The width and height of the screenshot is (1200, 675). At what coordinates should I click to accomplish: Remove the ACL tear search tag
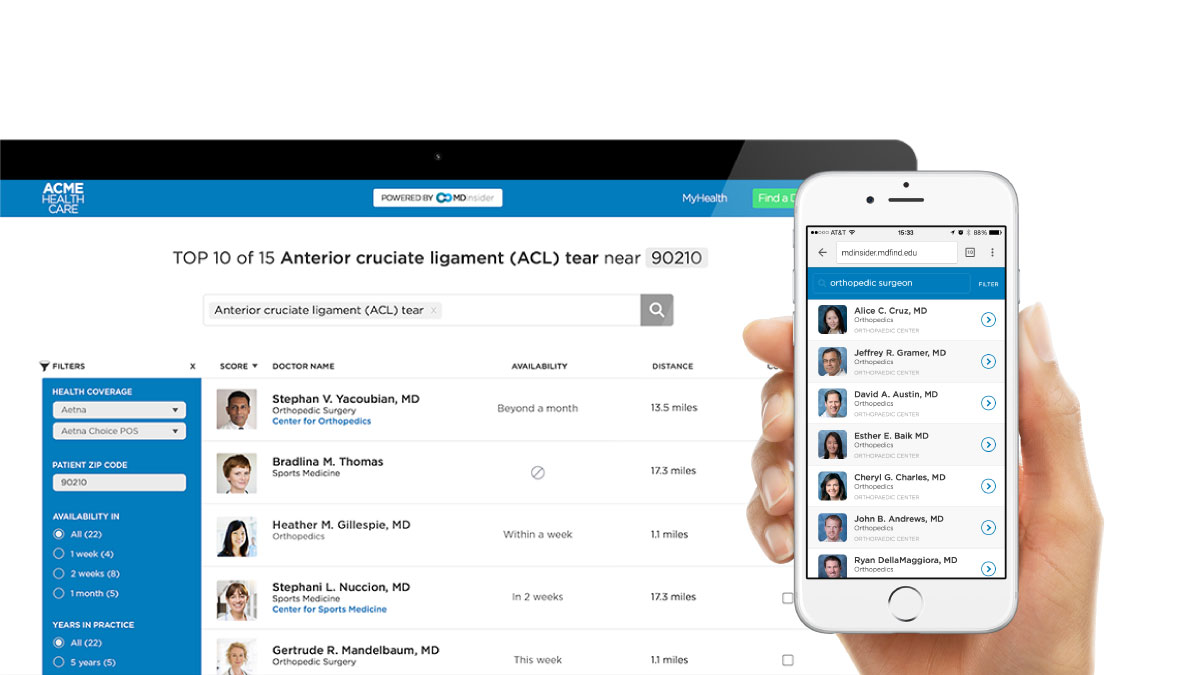coord(433,311)
